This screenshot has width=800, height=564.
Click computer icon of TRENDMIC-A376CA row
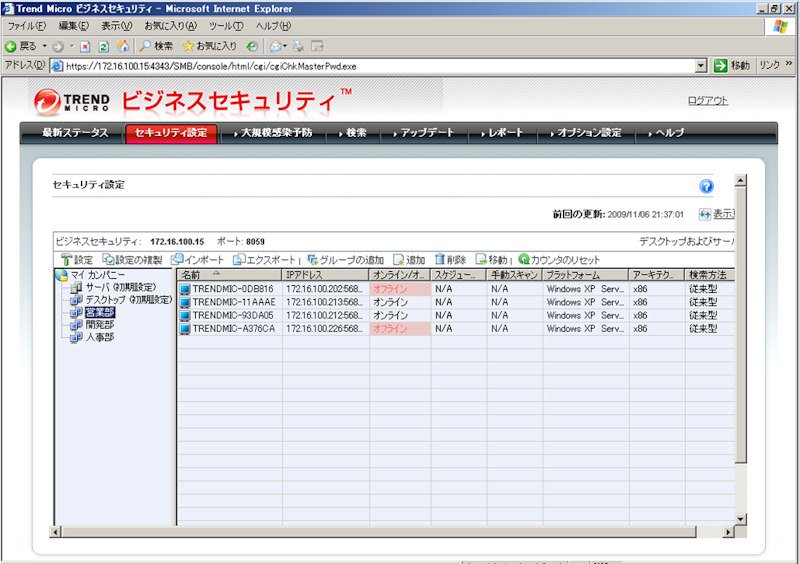pyautogui.click(x=185, y=329)
